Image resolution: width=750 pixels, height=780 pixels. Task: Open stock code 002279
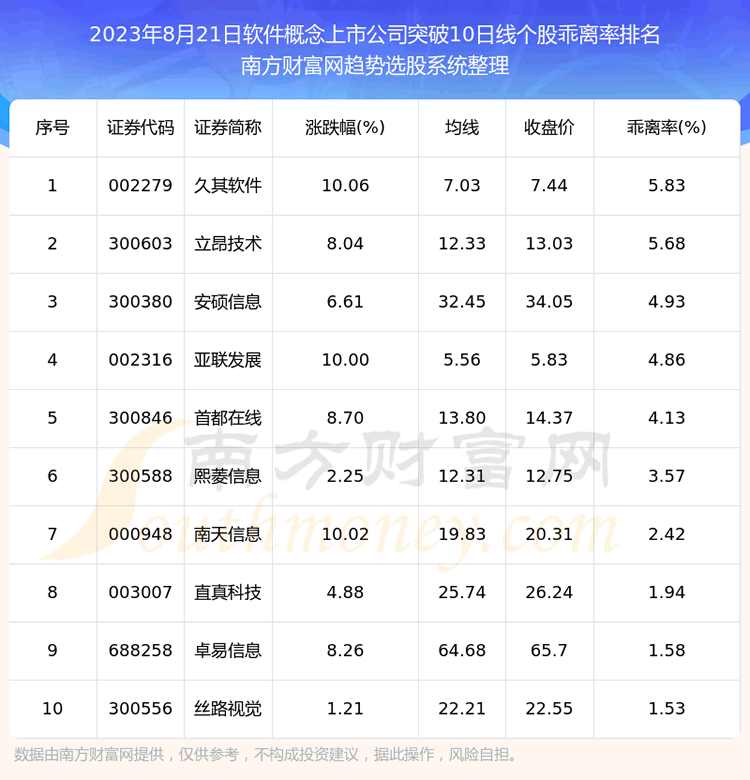(140, 186)
